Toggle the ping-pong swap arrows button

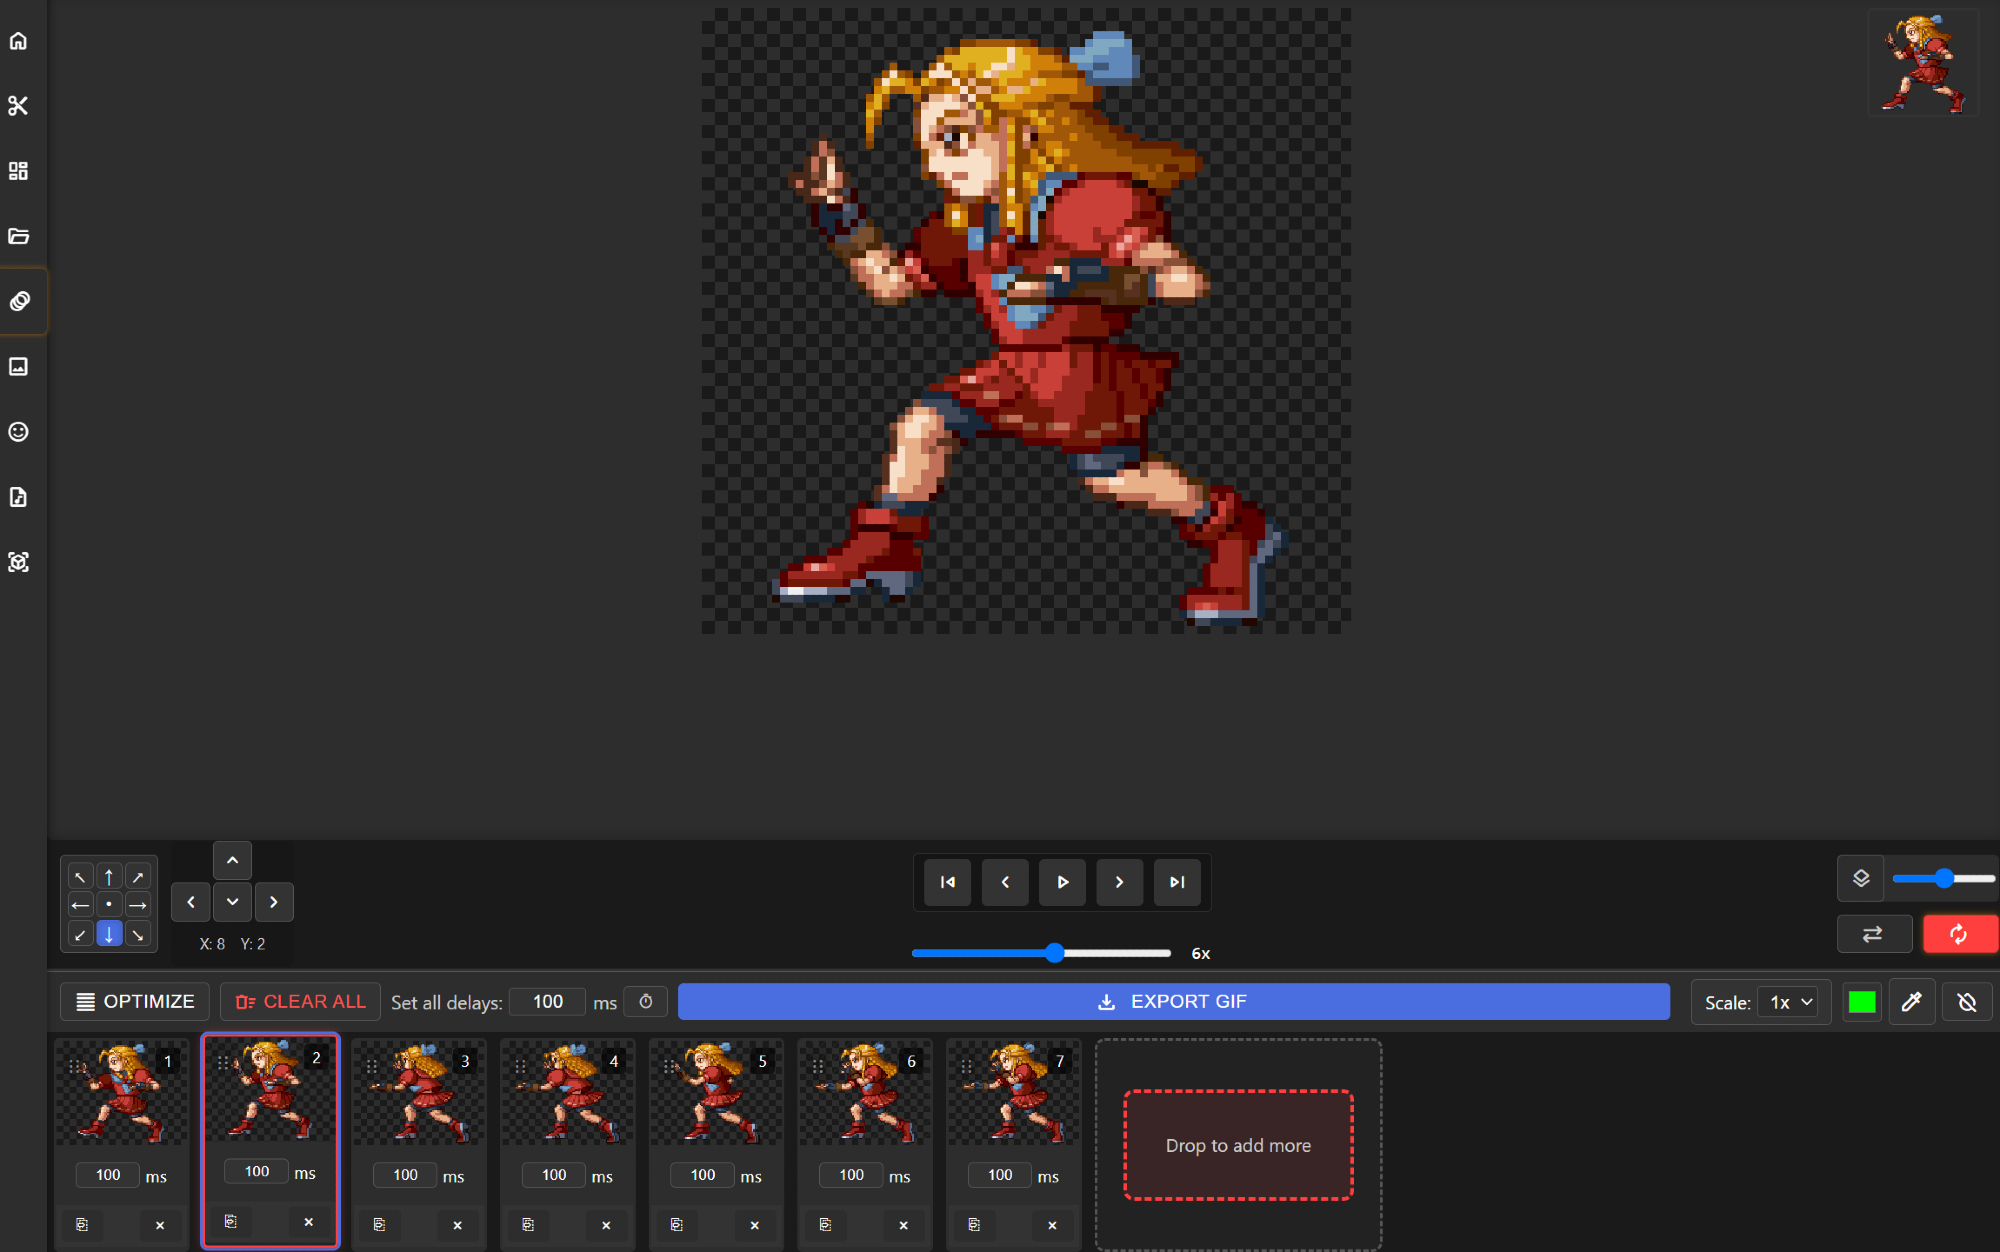pos(1873,934)
